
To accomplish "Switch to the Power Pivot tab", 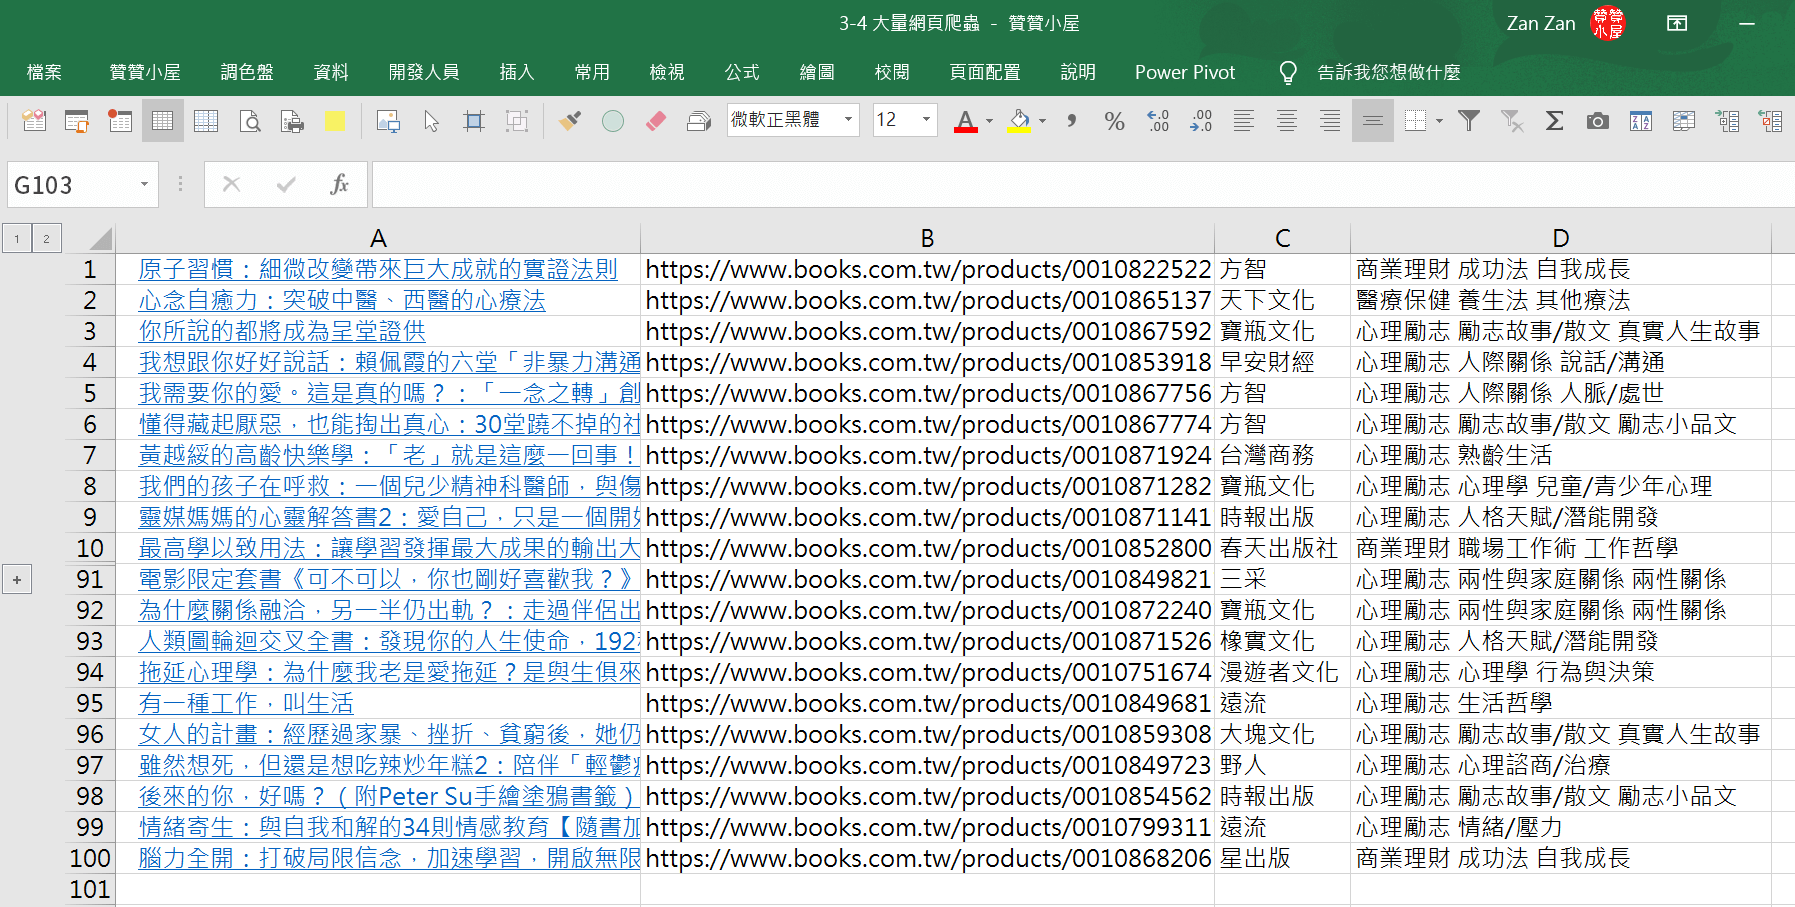I will point(1185,73).
